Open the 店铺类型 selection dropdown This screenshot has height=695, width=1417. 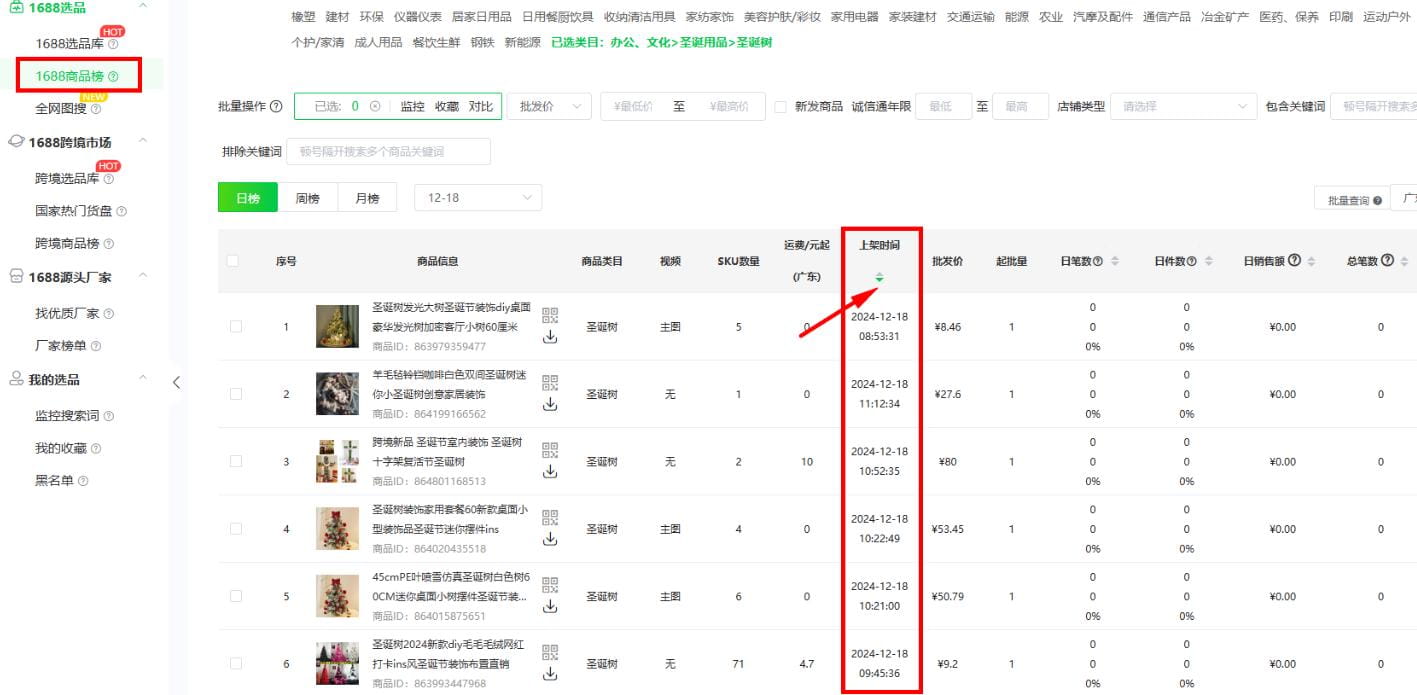1184,105
